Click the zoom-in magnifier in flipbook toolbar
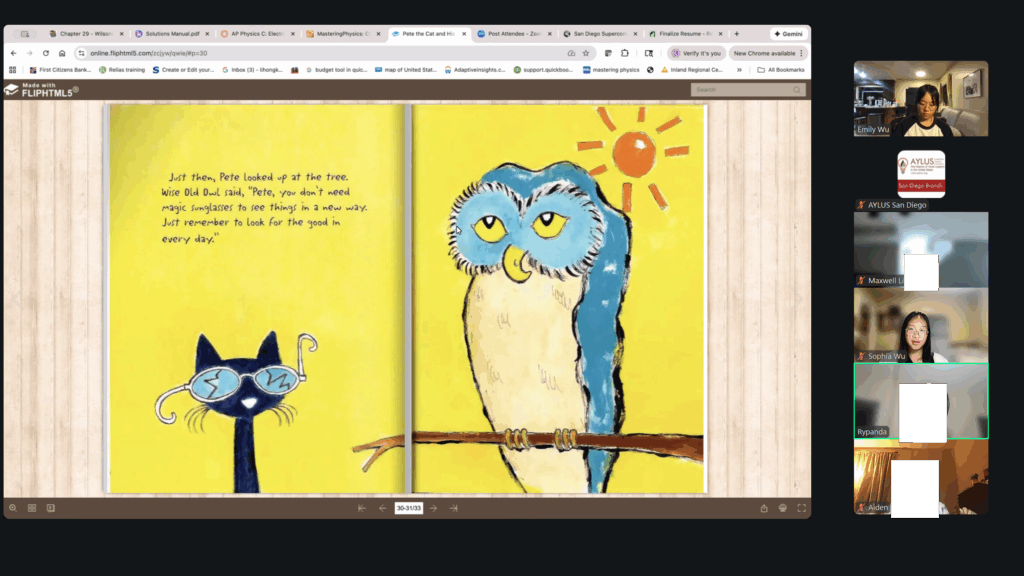 point(13,508)
